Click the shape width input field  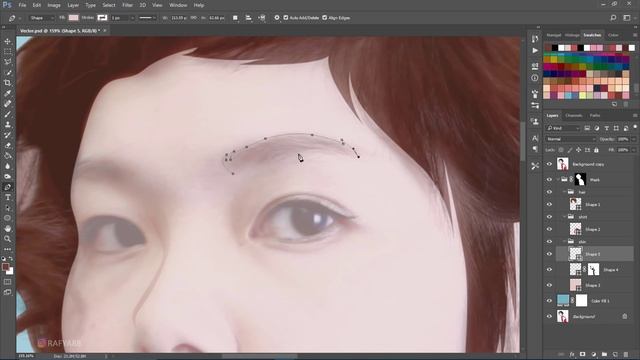point(180,18)
